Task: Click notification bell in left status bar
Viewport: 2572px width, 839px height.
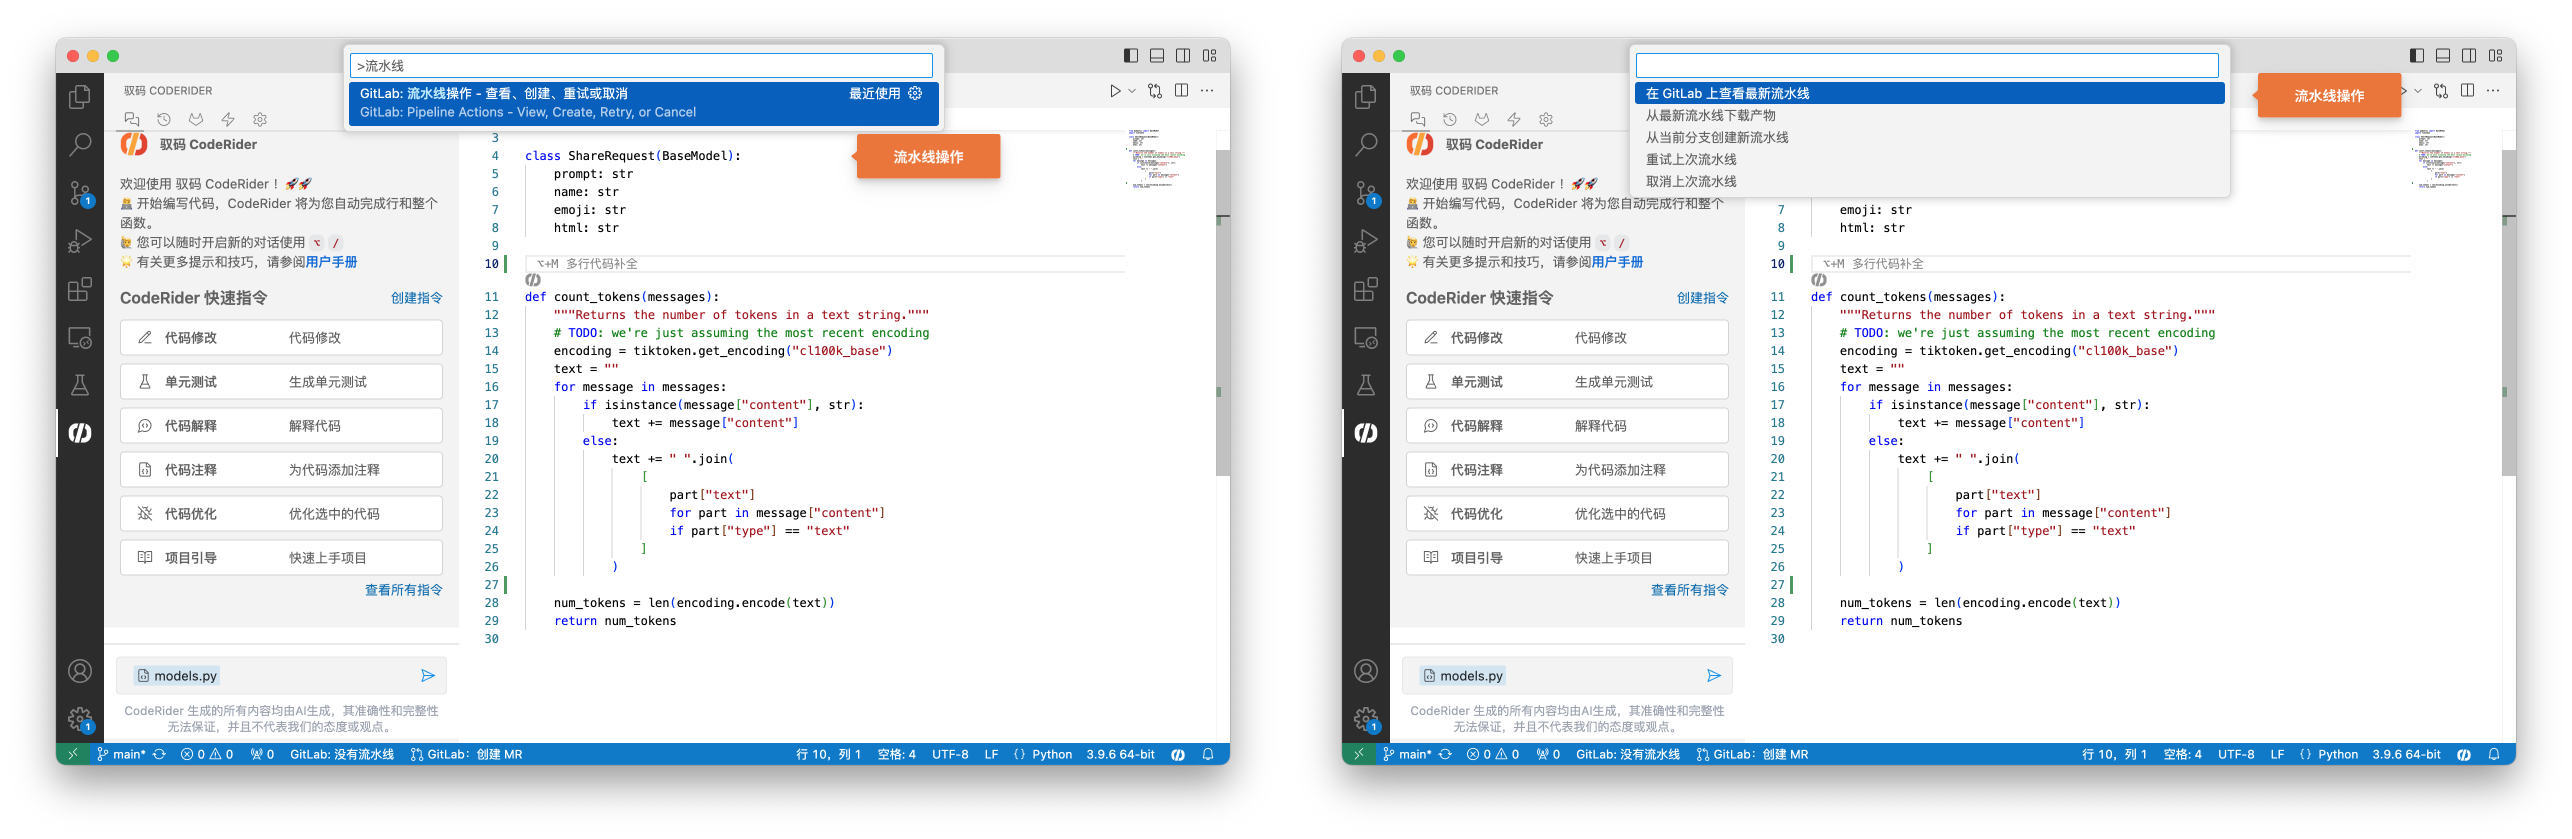Action: (1208, 755)
